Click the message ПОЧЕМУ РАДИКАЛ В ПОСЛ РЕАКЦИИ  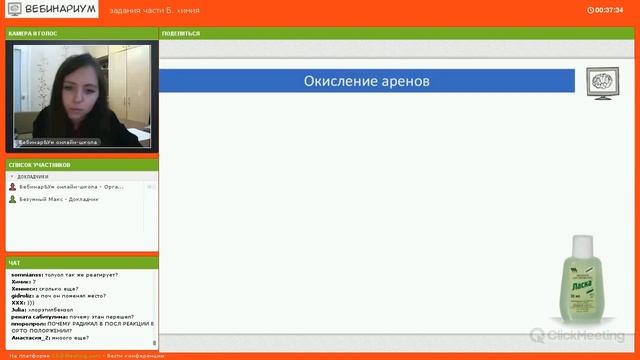click(82, 327)
